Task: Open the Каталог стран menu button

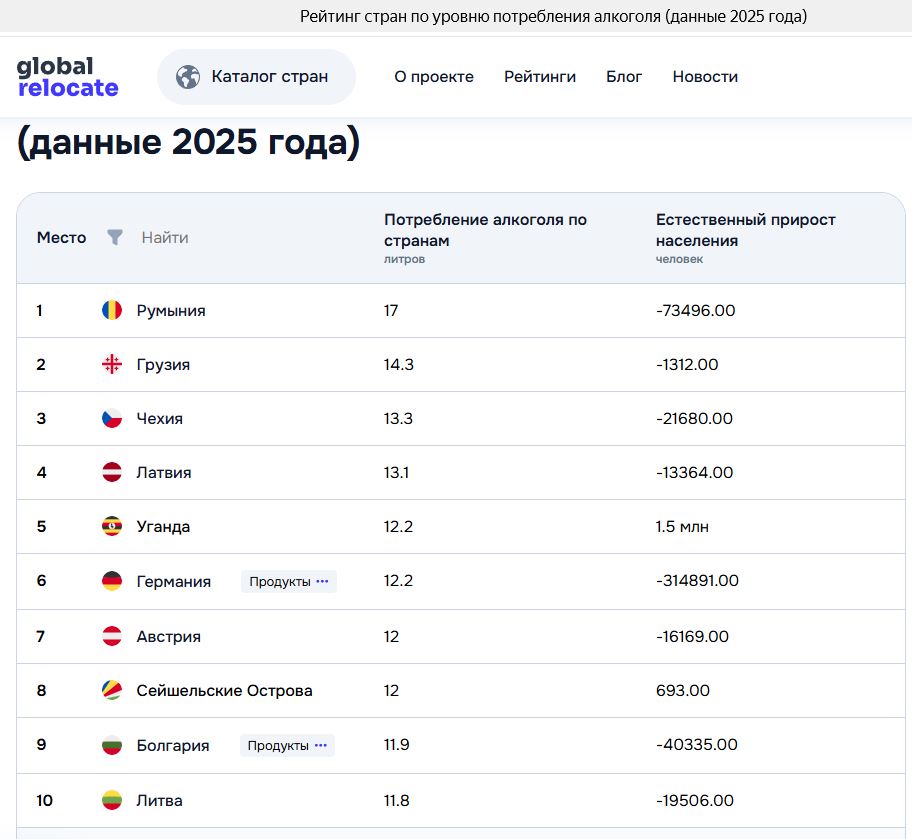Action: point(256,77)
